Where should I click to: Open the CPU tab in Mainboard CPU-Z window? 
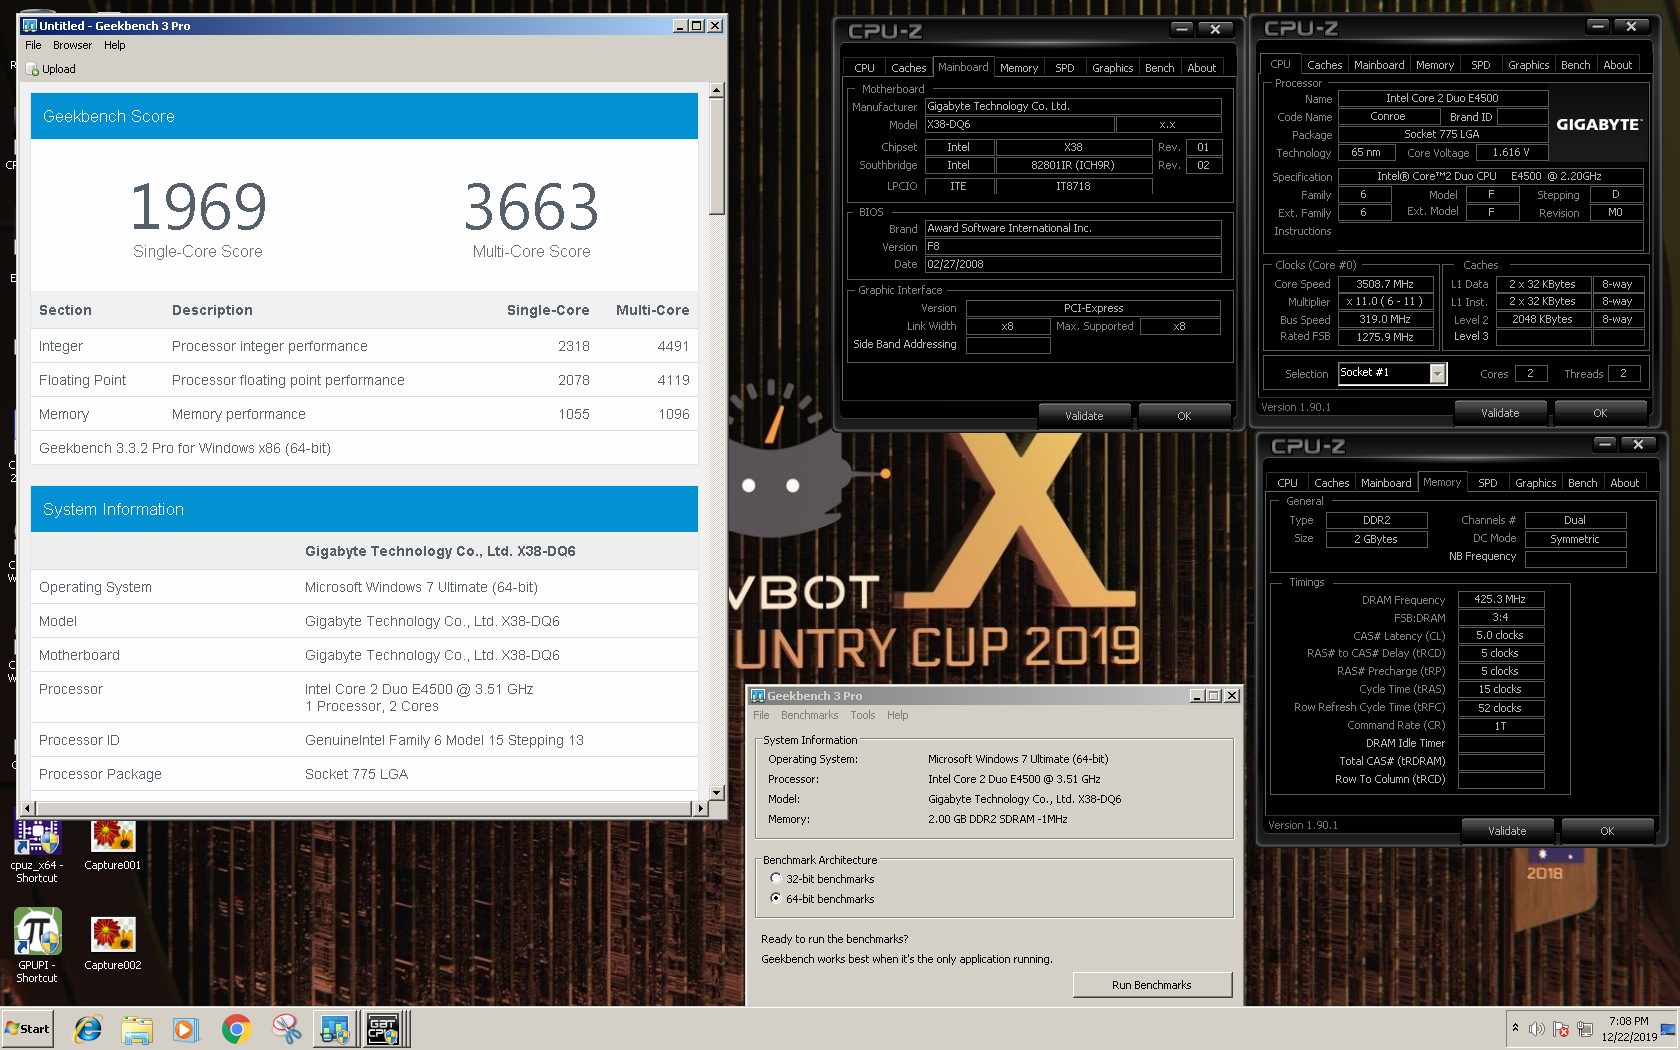coord(864,68)
